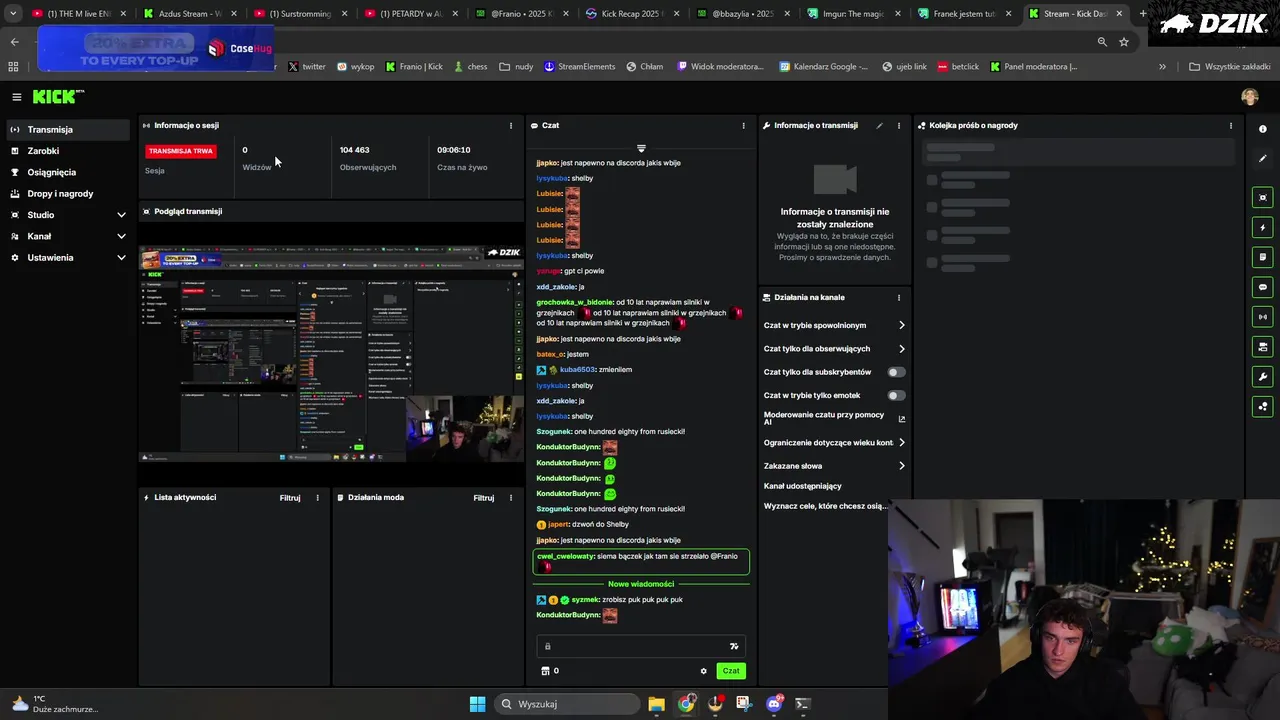Viewport: 1280px width, 720px height.
Task: Open a new browser tab
Action: click(x=1143, y=14)
